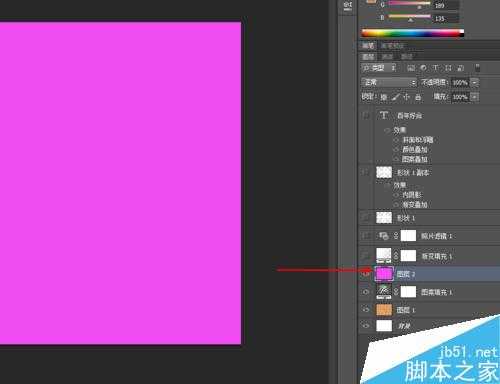Open the 正常 blend mode dropdown
The width and height of the screenshot is (500, 384).
click(x=389, y=82)
